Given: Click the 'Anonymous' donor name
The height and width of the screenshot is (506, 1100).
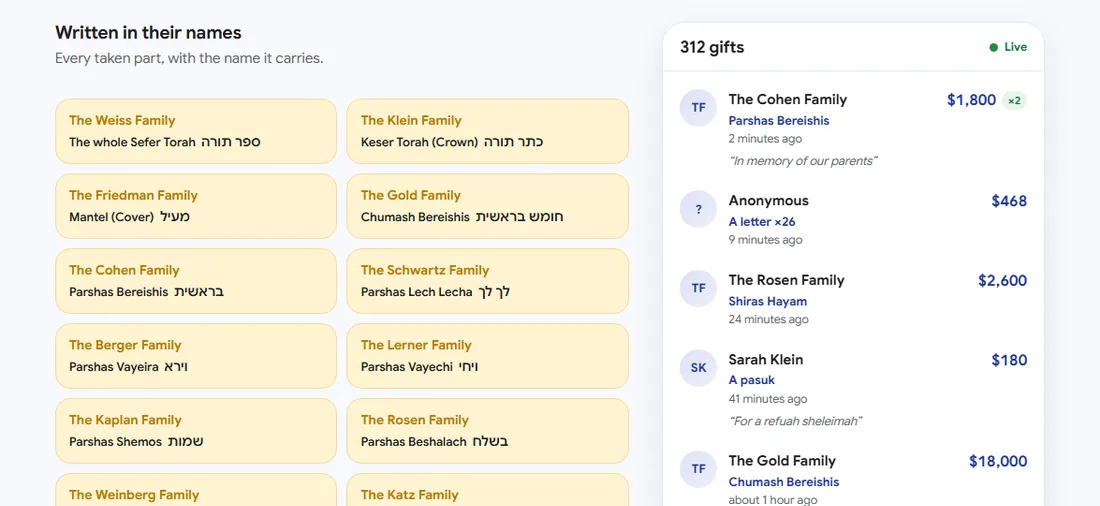Looking at the screenshot, I should (x=768, y=201).
